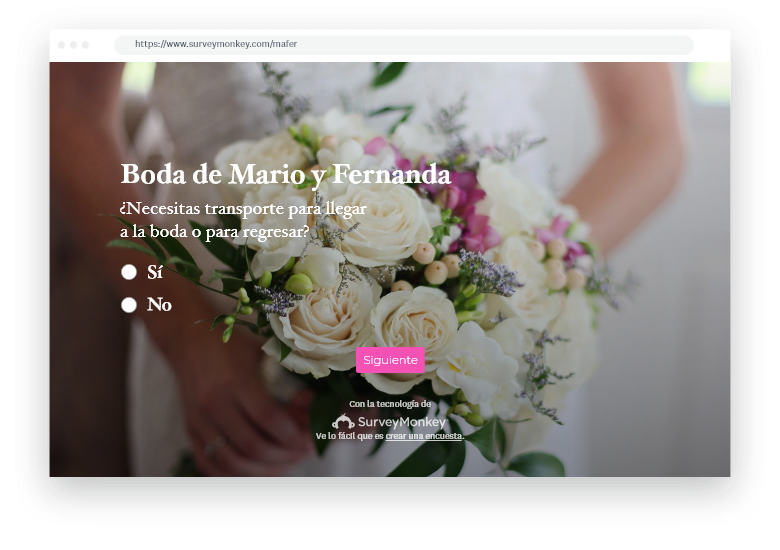Viewport: 780px width, 550px height.
Task: Open the "crear una encuesta" link
Action: 424,436
